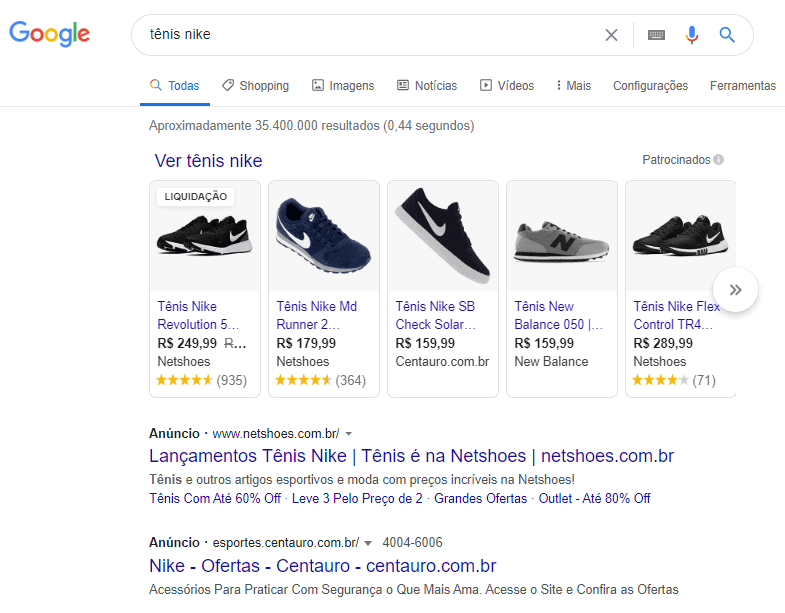Expand the Mais menu
Screen dimensions: 785x613
[x=574, y=86]
